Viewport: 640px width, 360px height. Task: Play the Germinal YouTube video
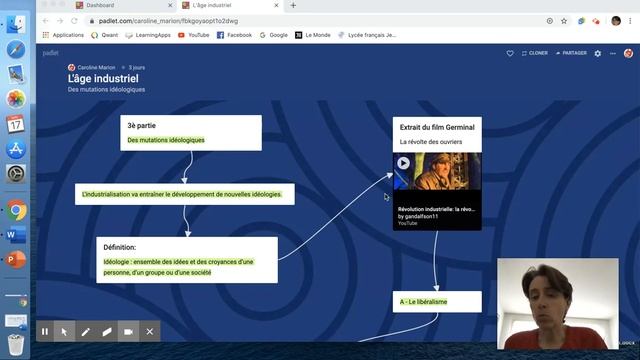coord(403,163)
